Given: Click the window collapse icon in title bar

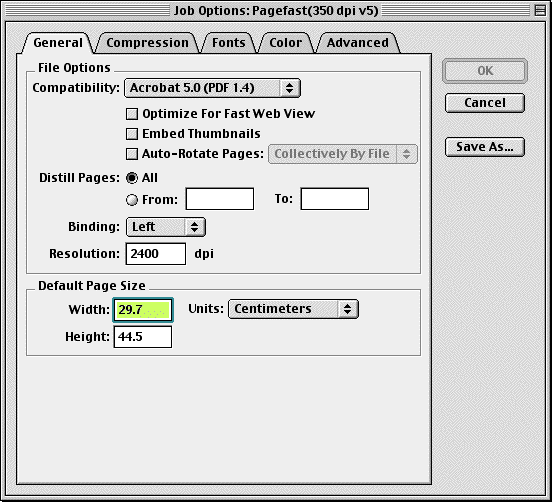Looking at the screenshot, I should coord(540,10).
